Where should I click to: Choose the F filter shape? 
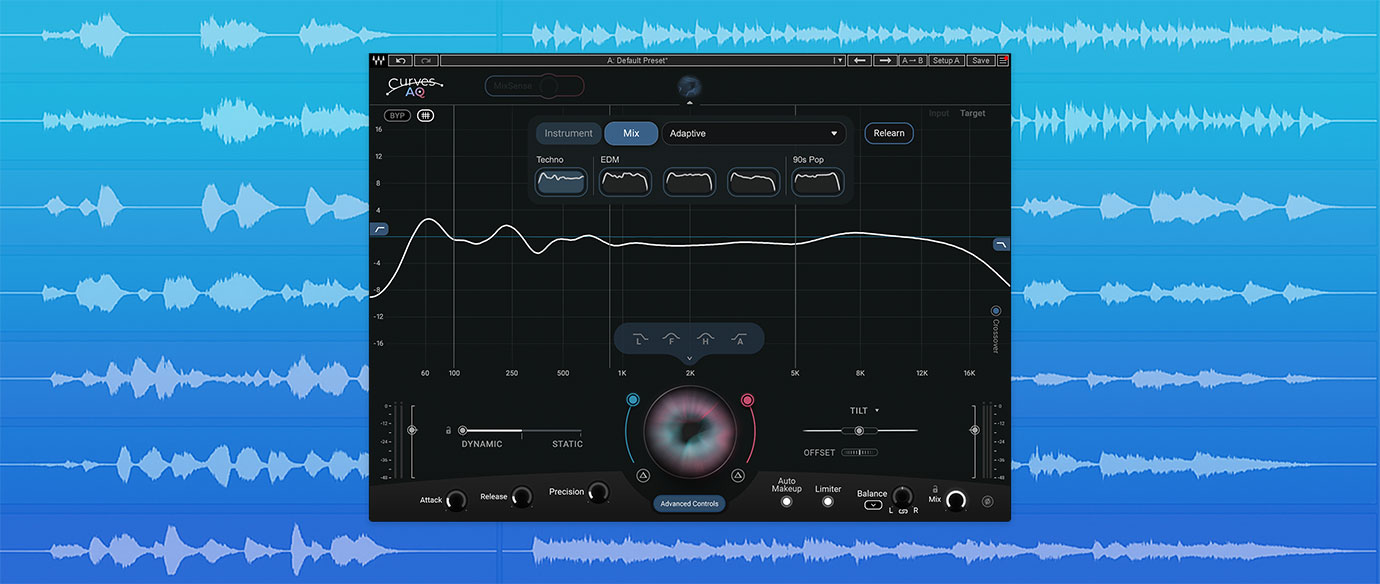(x=672, y=339)
